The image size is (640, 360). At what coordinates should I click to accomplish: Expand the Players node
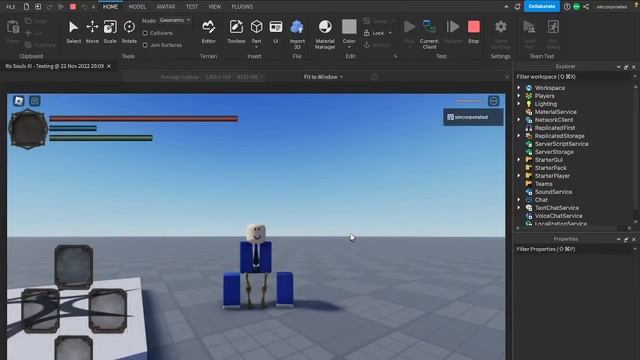519,96
